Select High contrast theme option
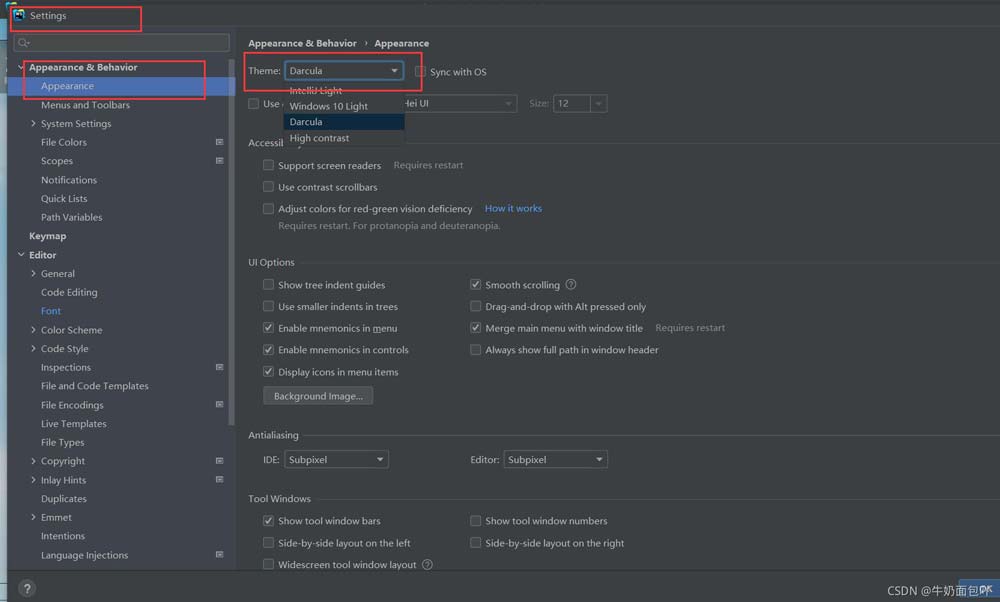Screen dimensions: 1000x602 tap(319, 138)
